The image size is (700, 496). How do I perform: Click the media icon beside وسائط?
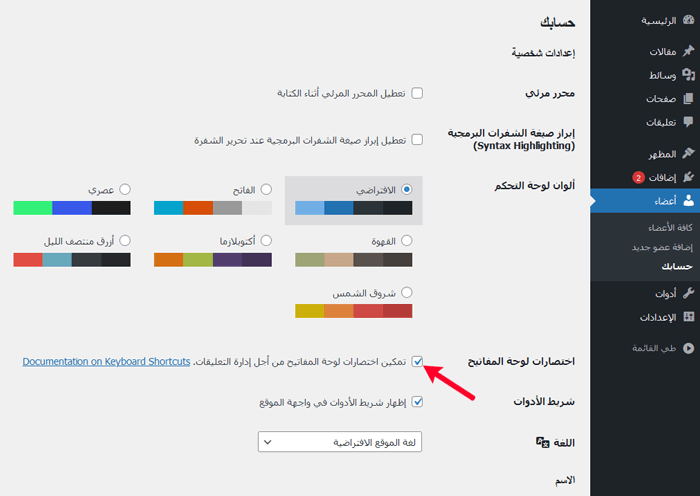tap(689, 75)
